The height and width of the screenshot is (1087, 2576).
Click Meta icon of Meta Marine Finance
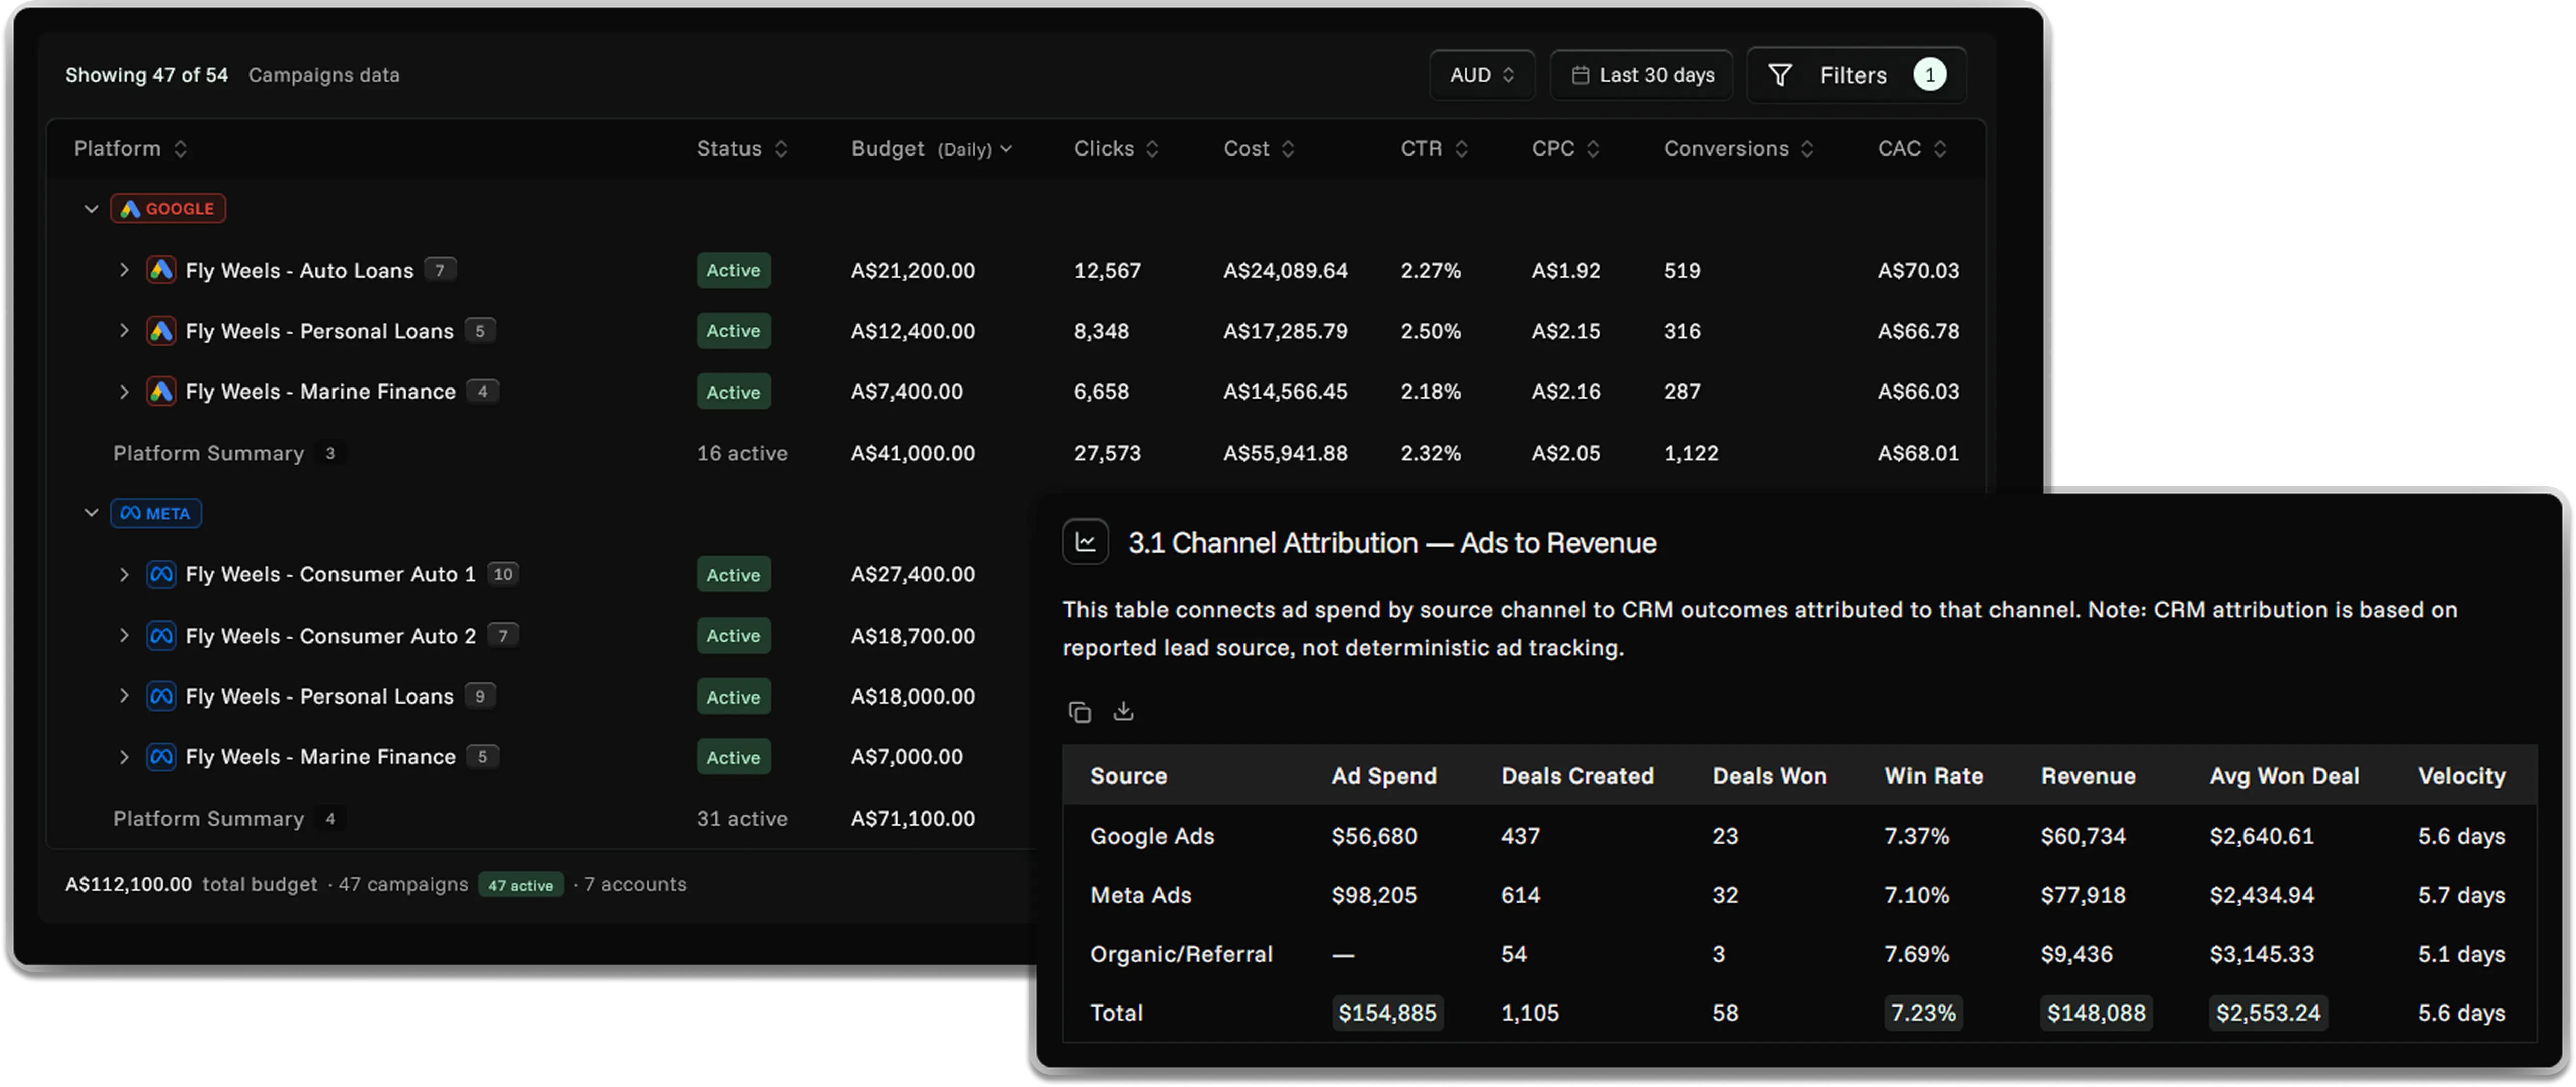(x=161, y=757)
